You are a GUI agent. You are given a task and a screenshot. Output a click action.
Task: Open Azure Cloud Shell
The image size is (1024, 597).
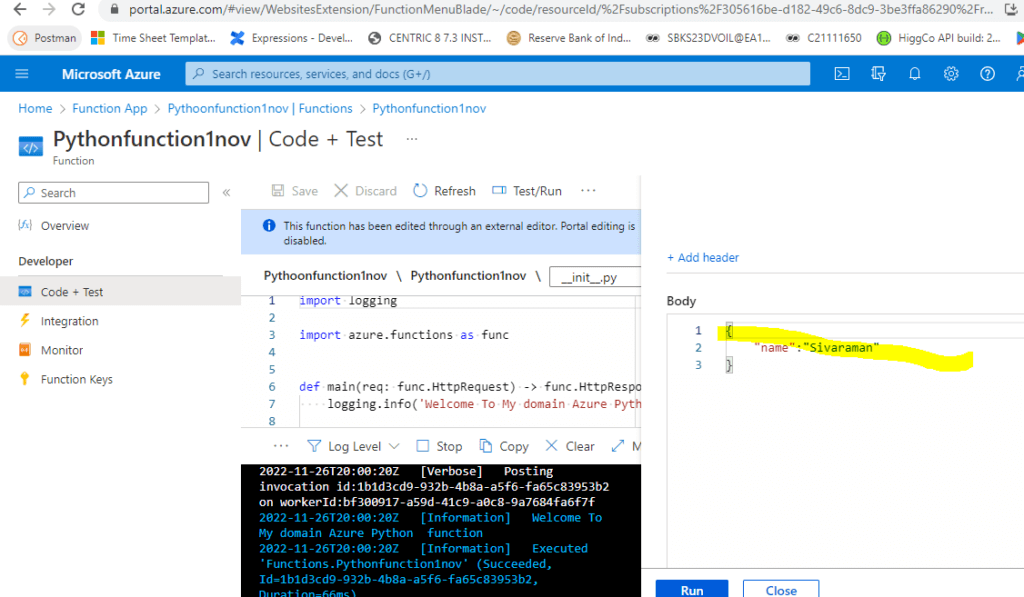[x=842, y=74]
